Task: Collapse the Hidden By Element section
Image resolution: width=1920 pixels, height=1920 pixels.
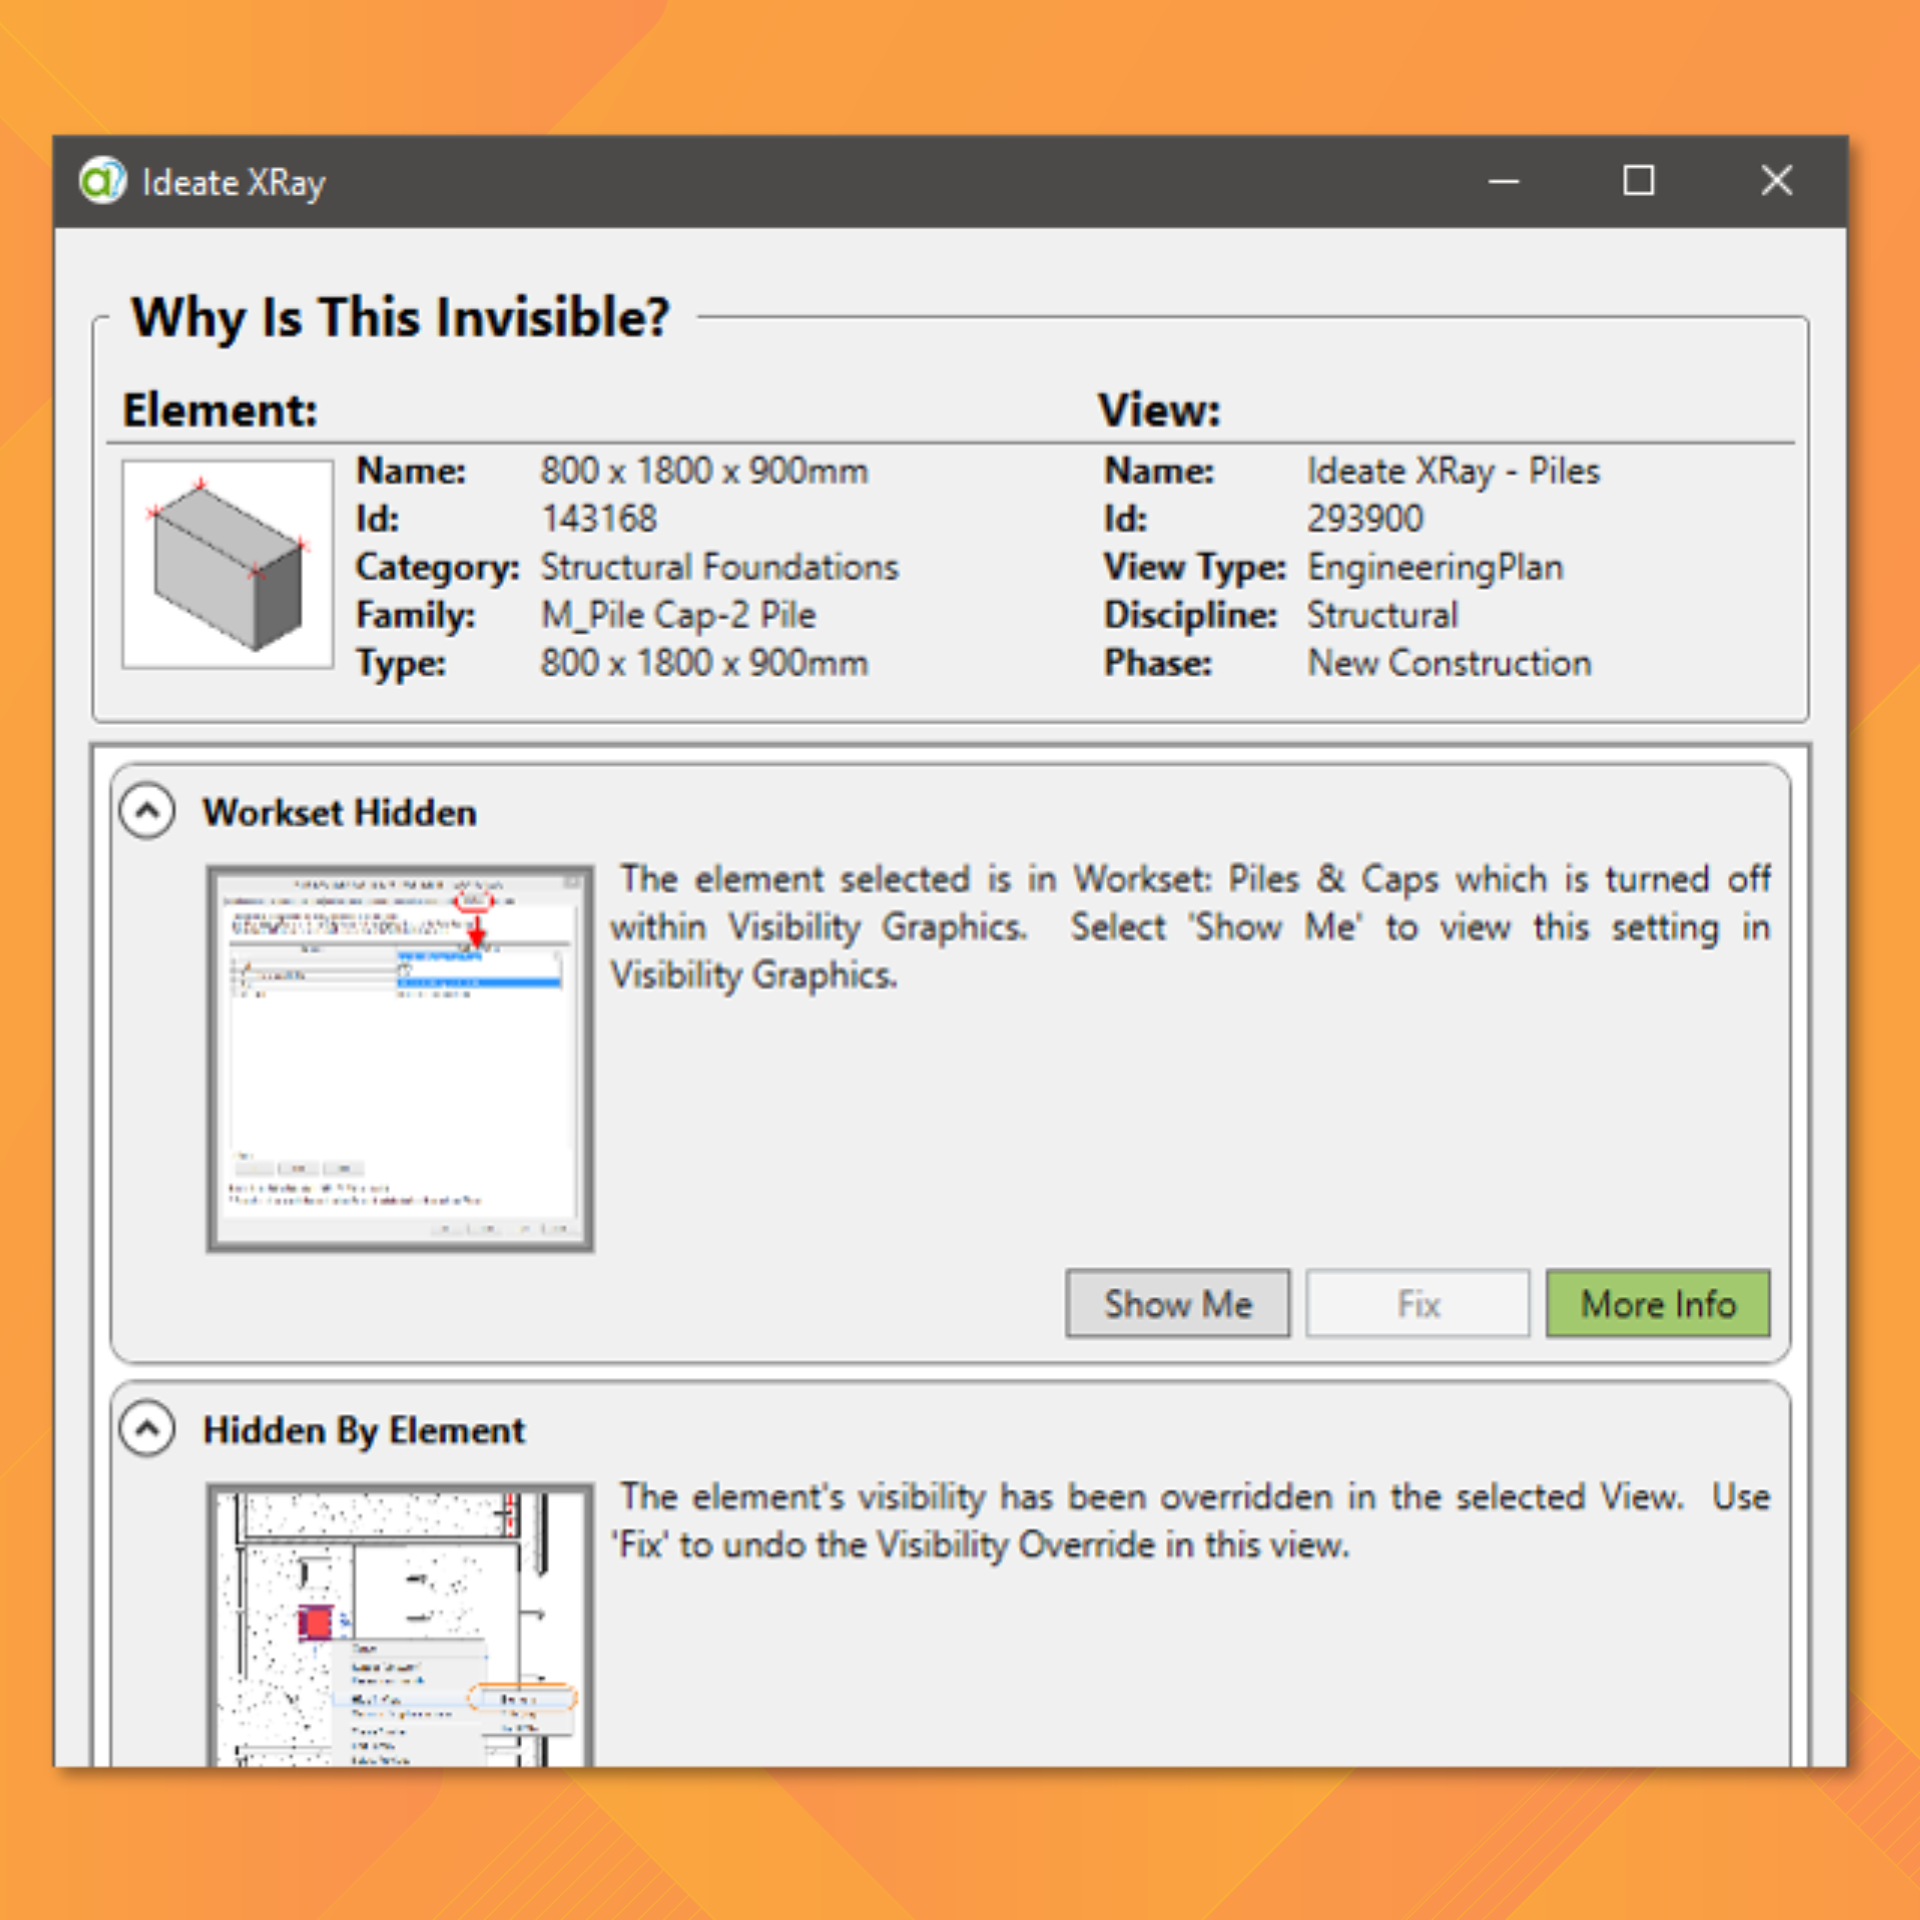Action: point(147,1428)
